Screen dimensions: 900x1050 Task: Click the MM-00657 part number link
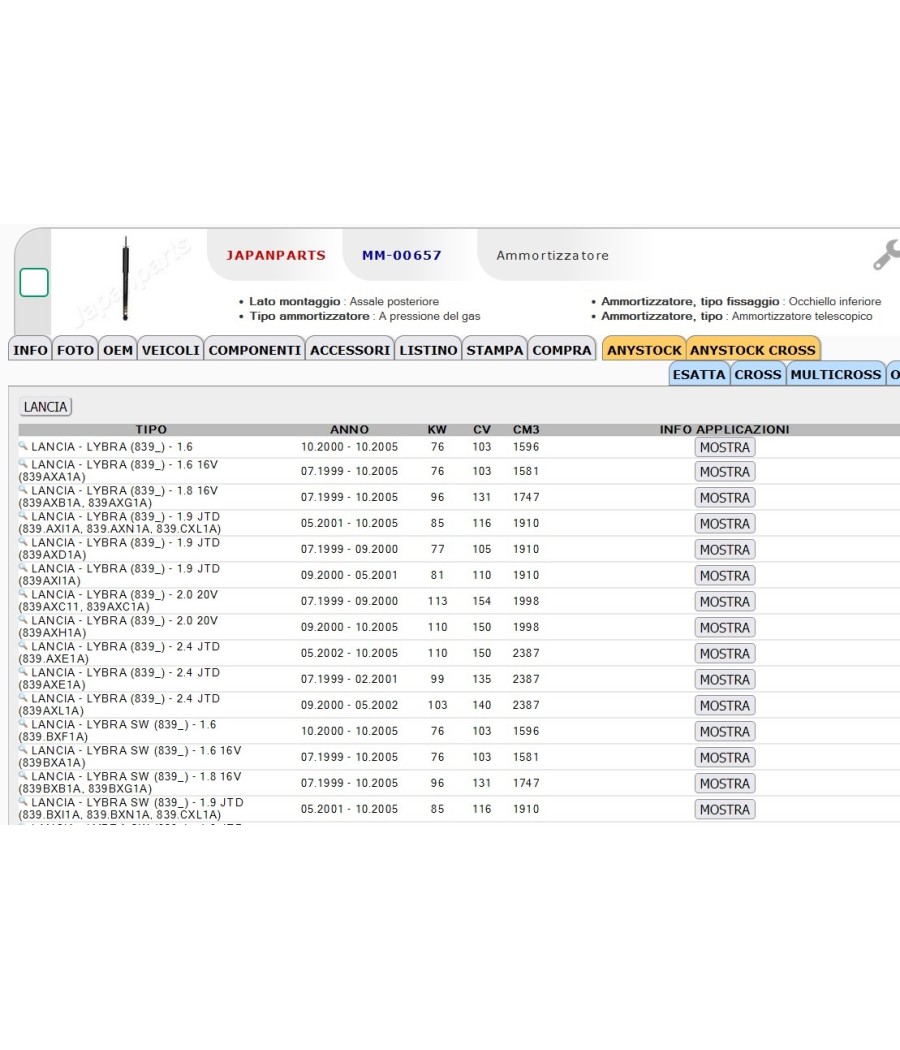click(x=402, y=255)
